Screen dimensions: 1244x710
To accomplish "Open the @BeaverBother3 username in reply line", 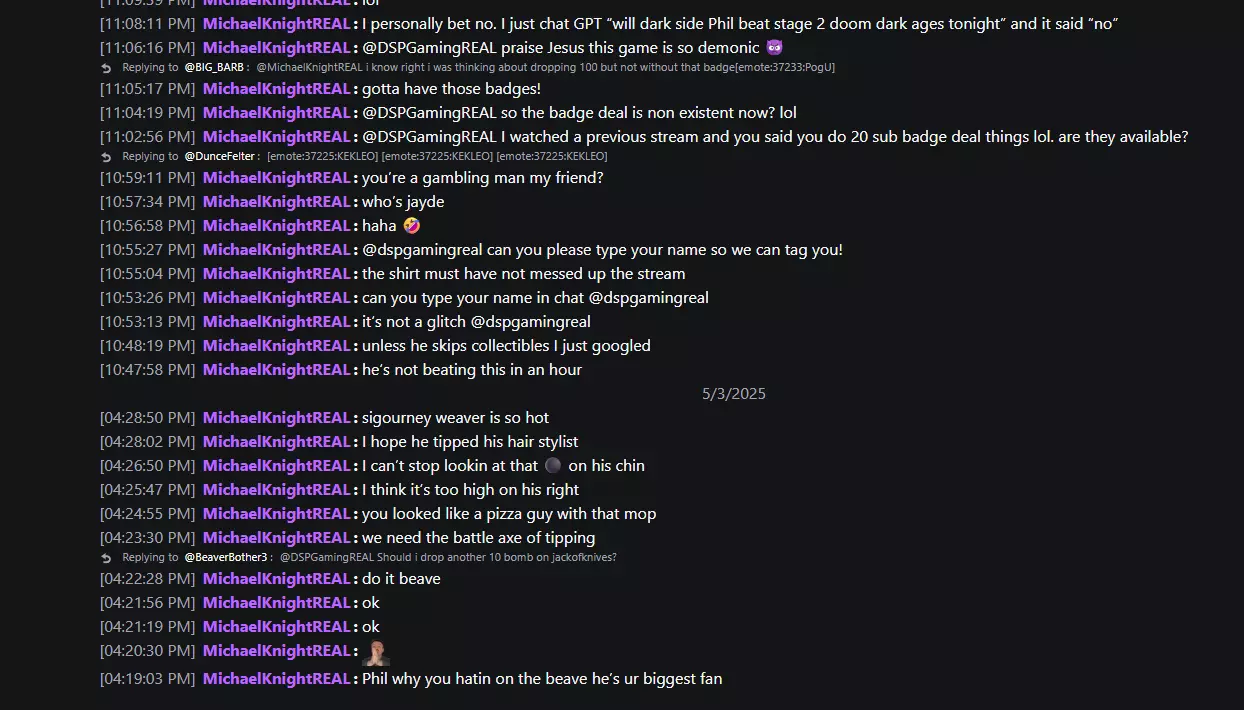I will click(x=226, y=557).
